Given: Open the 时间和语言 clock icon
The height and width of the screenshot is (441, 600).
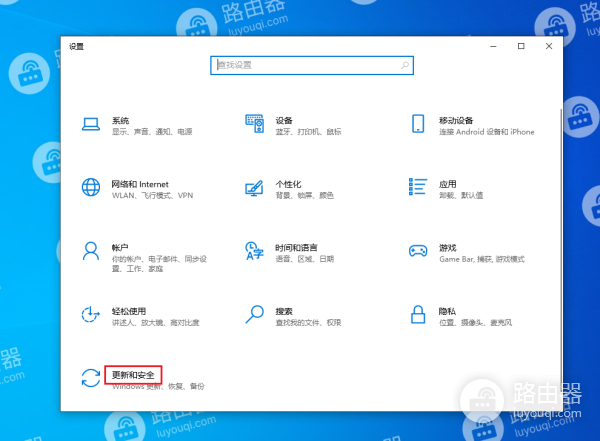Looking at the screenshot, I should tap(254, 251).
